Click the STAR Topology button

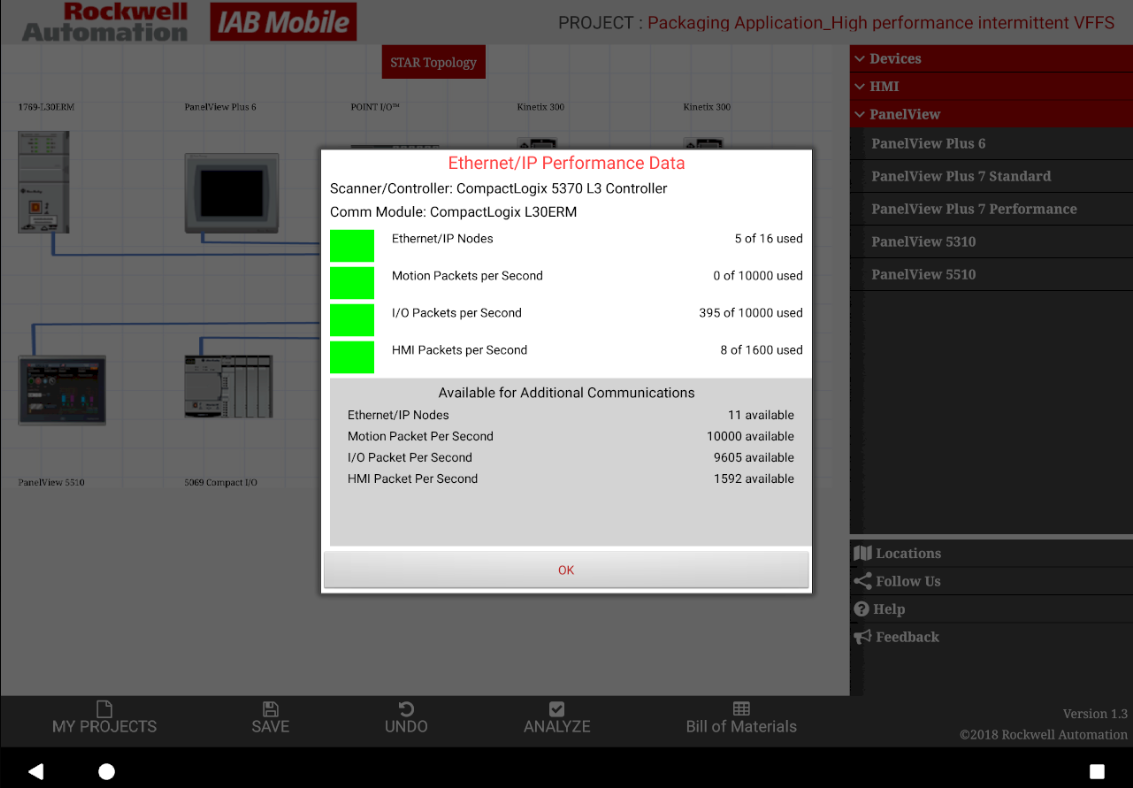[x=434, y=62]
